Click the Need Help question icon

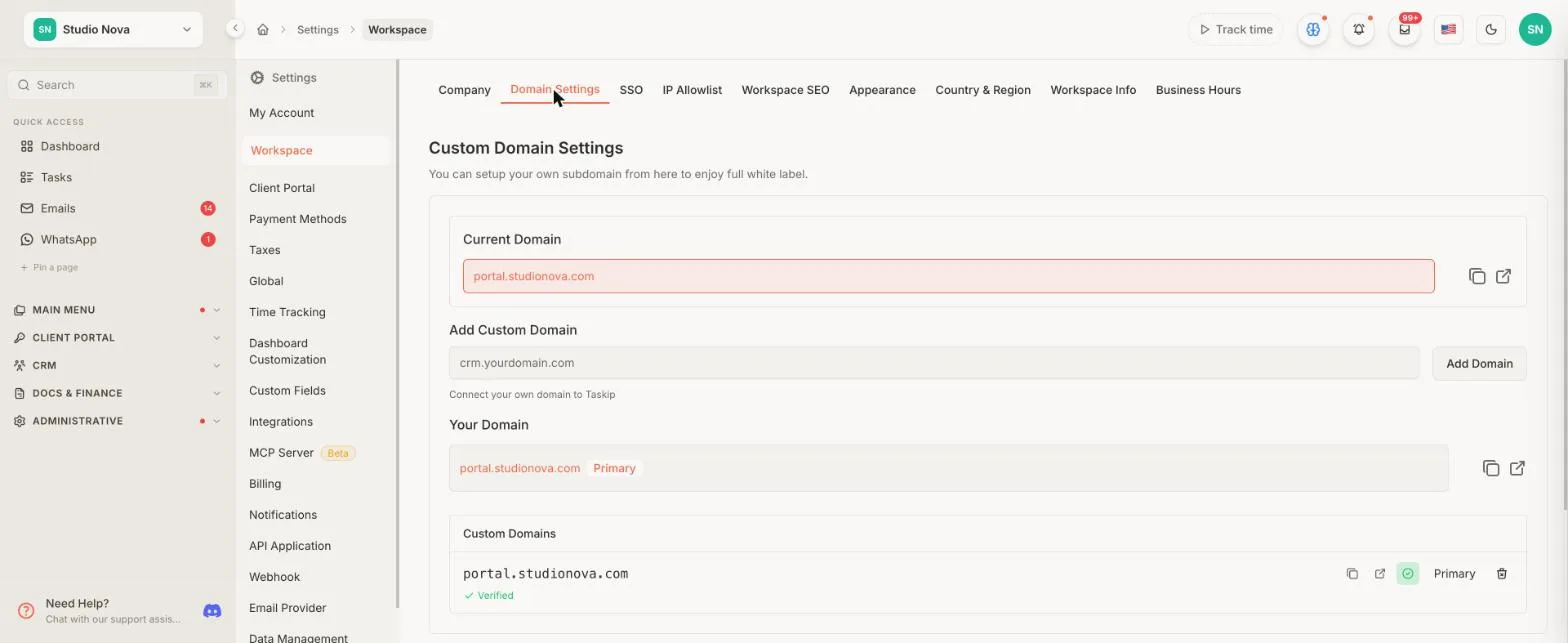click(x=26, y=611)
